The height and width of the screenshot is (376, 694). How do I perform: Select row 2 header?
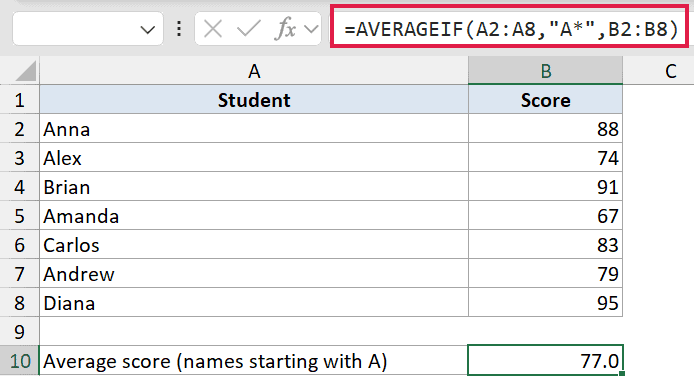pos(19,129)
